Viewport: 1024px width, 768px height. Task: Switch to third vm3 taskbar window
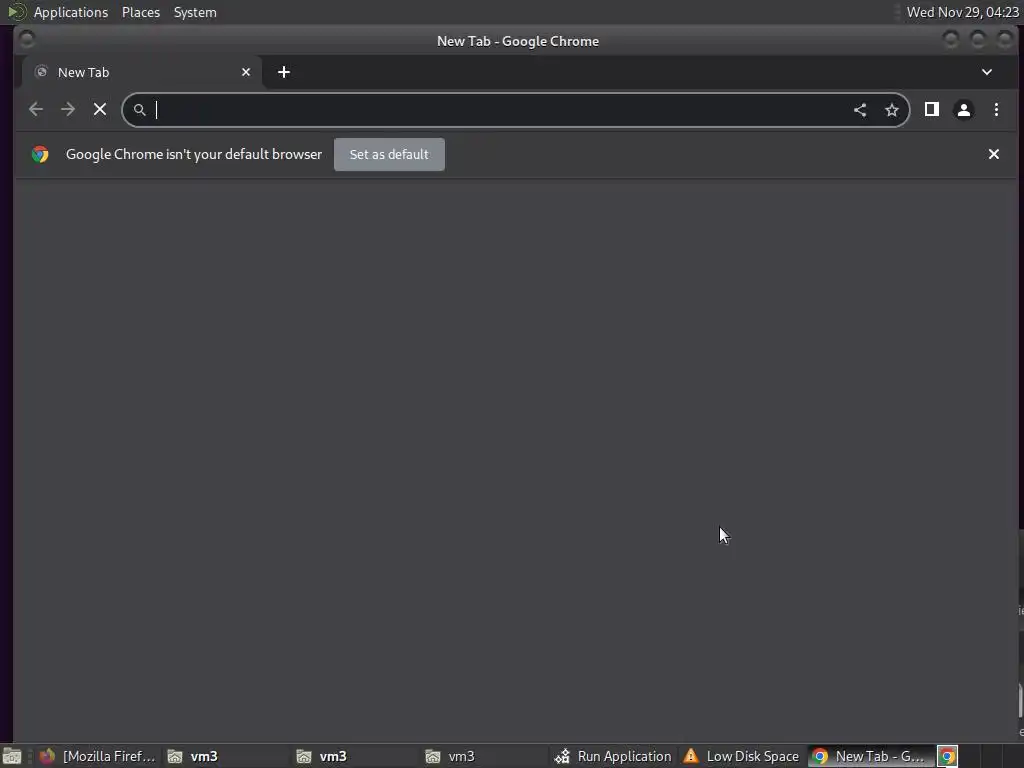coord(485,756)
